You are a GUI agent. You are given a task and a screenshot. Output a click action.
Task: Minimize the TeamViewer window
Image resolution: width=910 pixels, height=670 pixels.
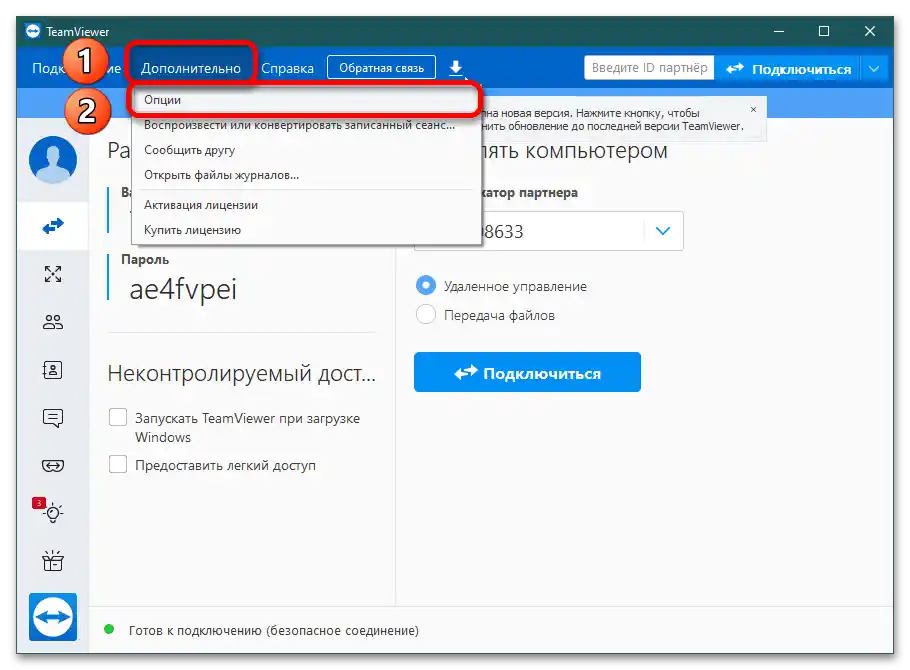778,31
